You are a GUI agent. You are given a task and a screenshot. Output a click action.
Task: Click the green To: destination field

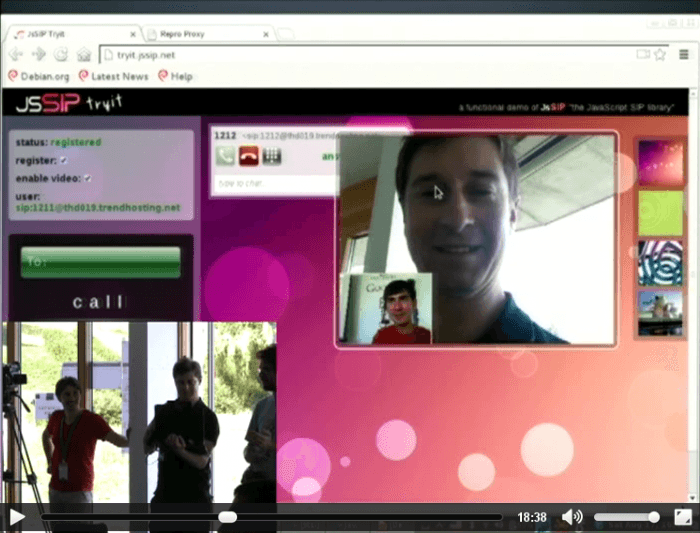pyautogui.click(x=100, y=262)
